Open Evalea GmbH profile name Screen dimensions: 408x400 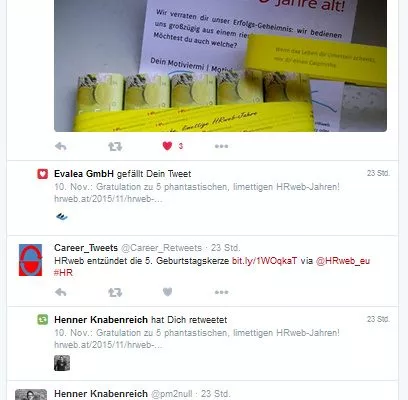pos(84,174)
